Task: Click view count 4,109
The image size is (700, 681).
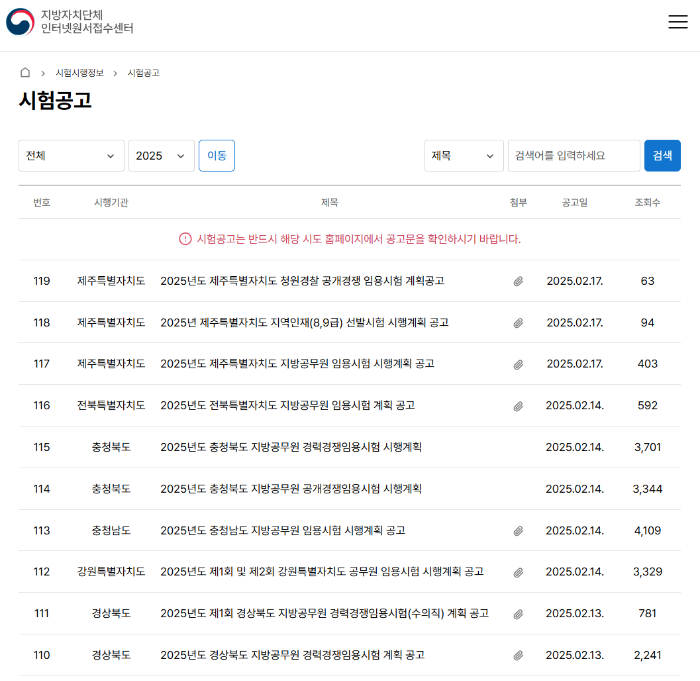Action: [647, 531]
